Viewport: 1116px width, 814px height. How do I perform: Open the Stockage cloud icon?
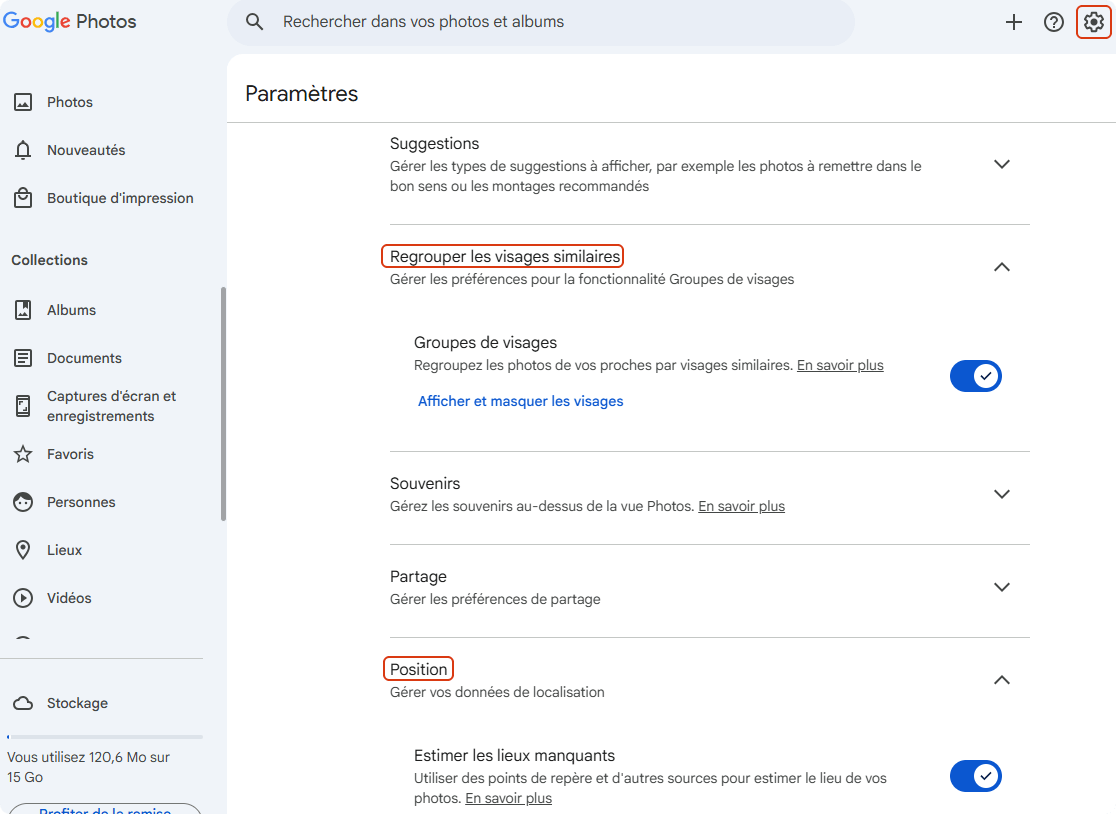(23, 702)
